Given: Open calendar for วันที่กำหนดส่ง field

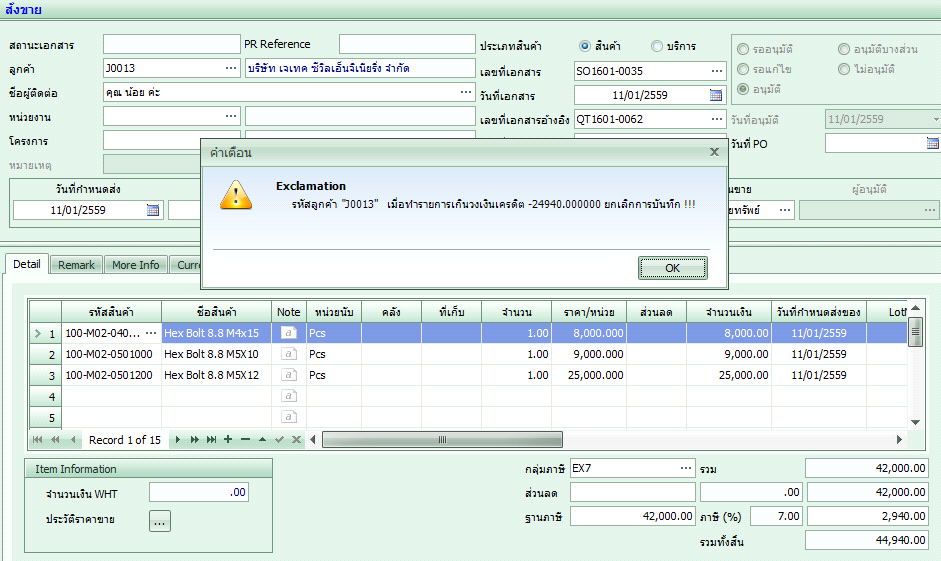Looking at the screenshot, I should [x=153, y=210].
